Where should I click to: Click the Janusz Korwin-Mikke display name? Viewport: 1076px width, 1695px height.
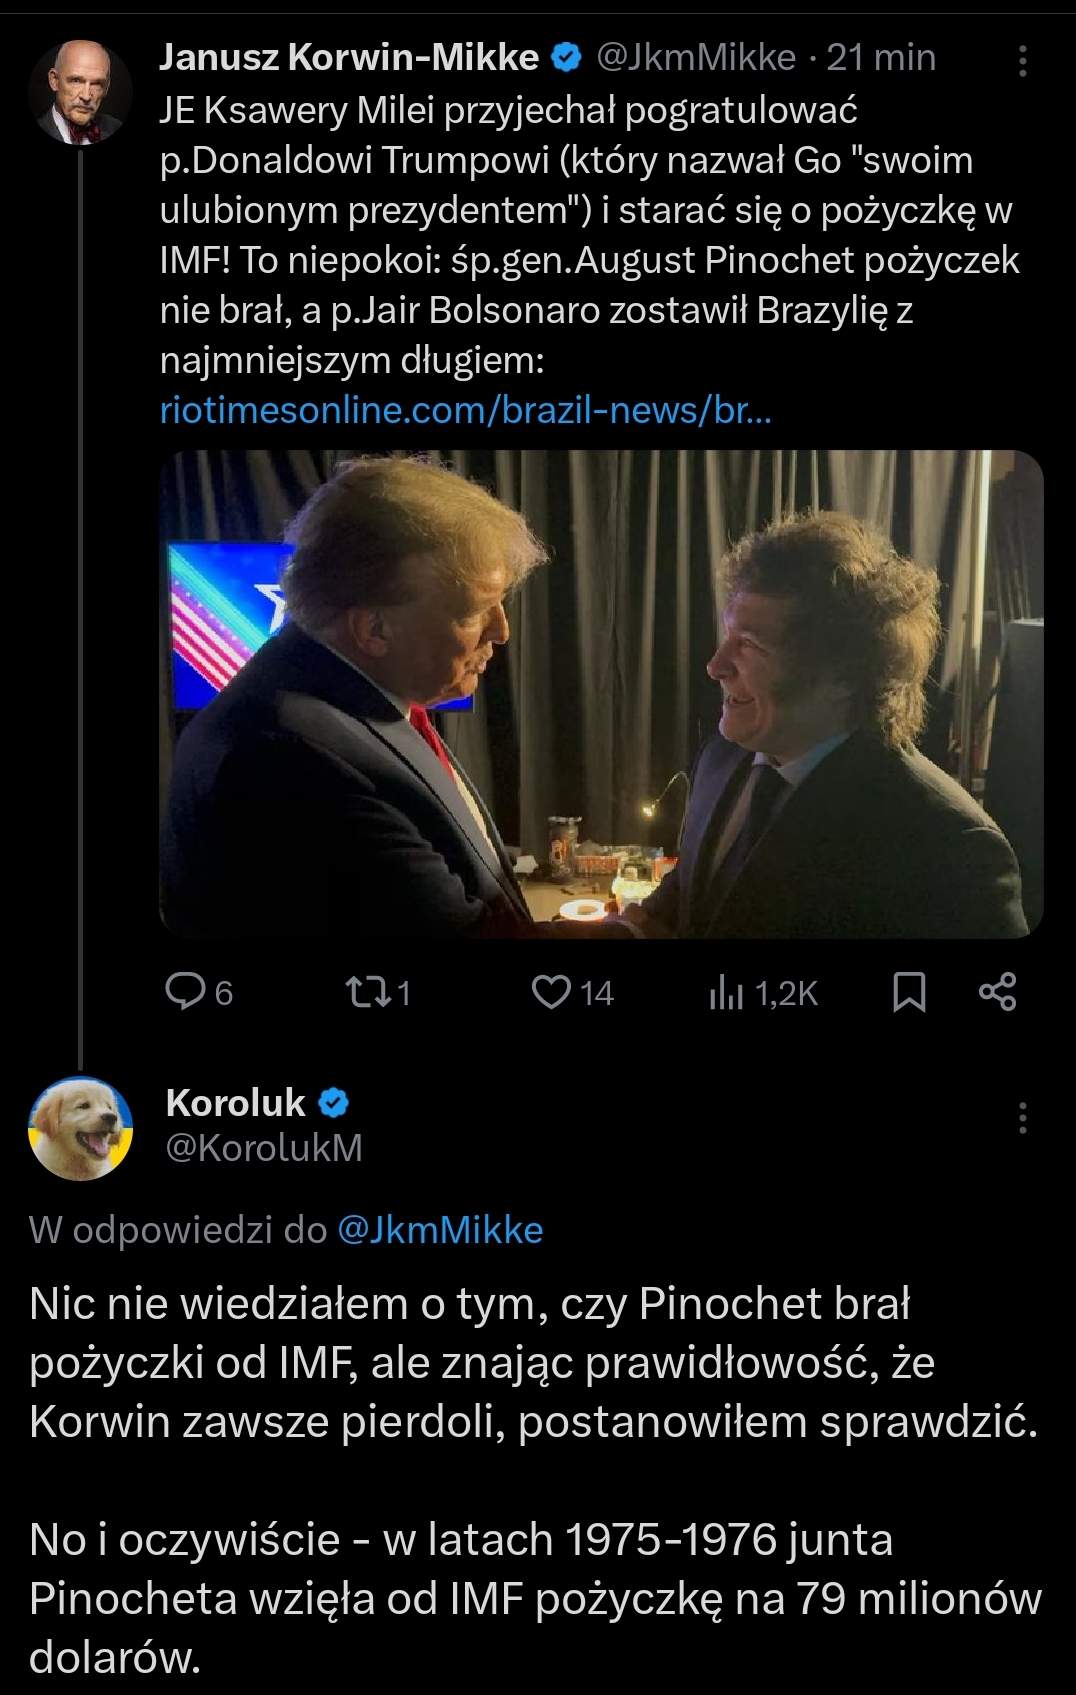pos(349,58)
